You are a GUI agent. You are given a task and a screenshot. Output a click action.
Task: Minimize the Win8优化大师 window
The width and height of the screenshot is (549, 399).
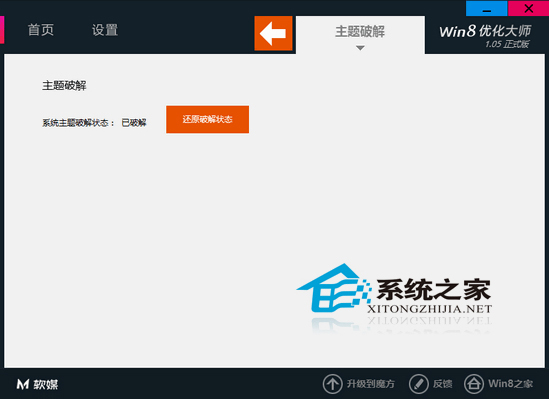pos(487,8)
